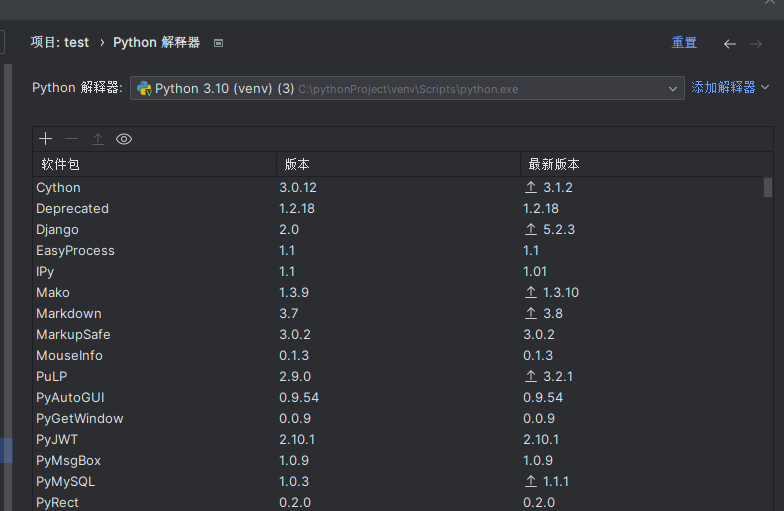
Task: Select the IPy package row
Action: [398, 272]
